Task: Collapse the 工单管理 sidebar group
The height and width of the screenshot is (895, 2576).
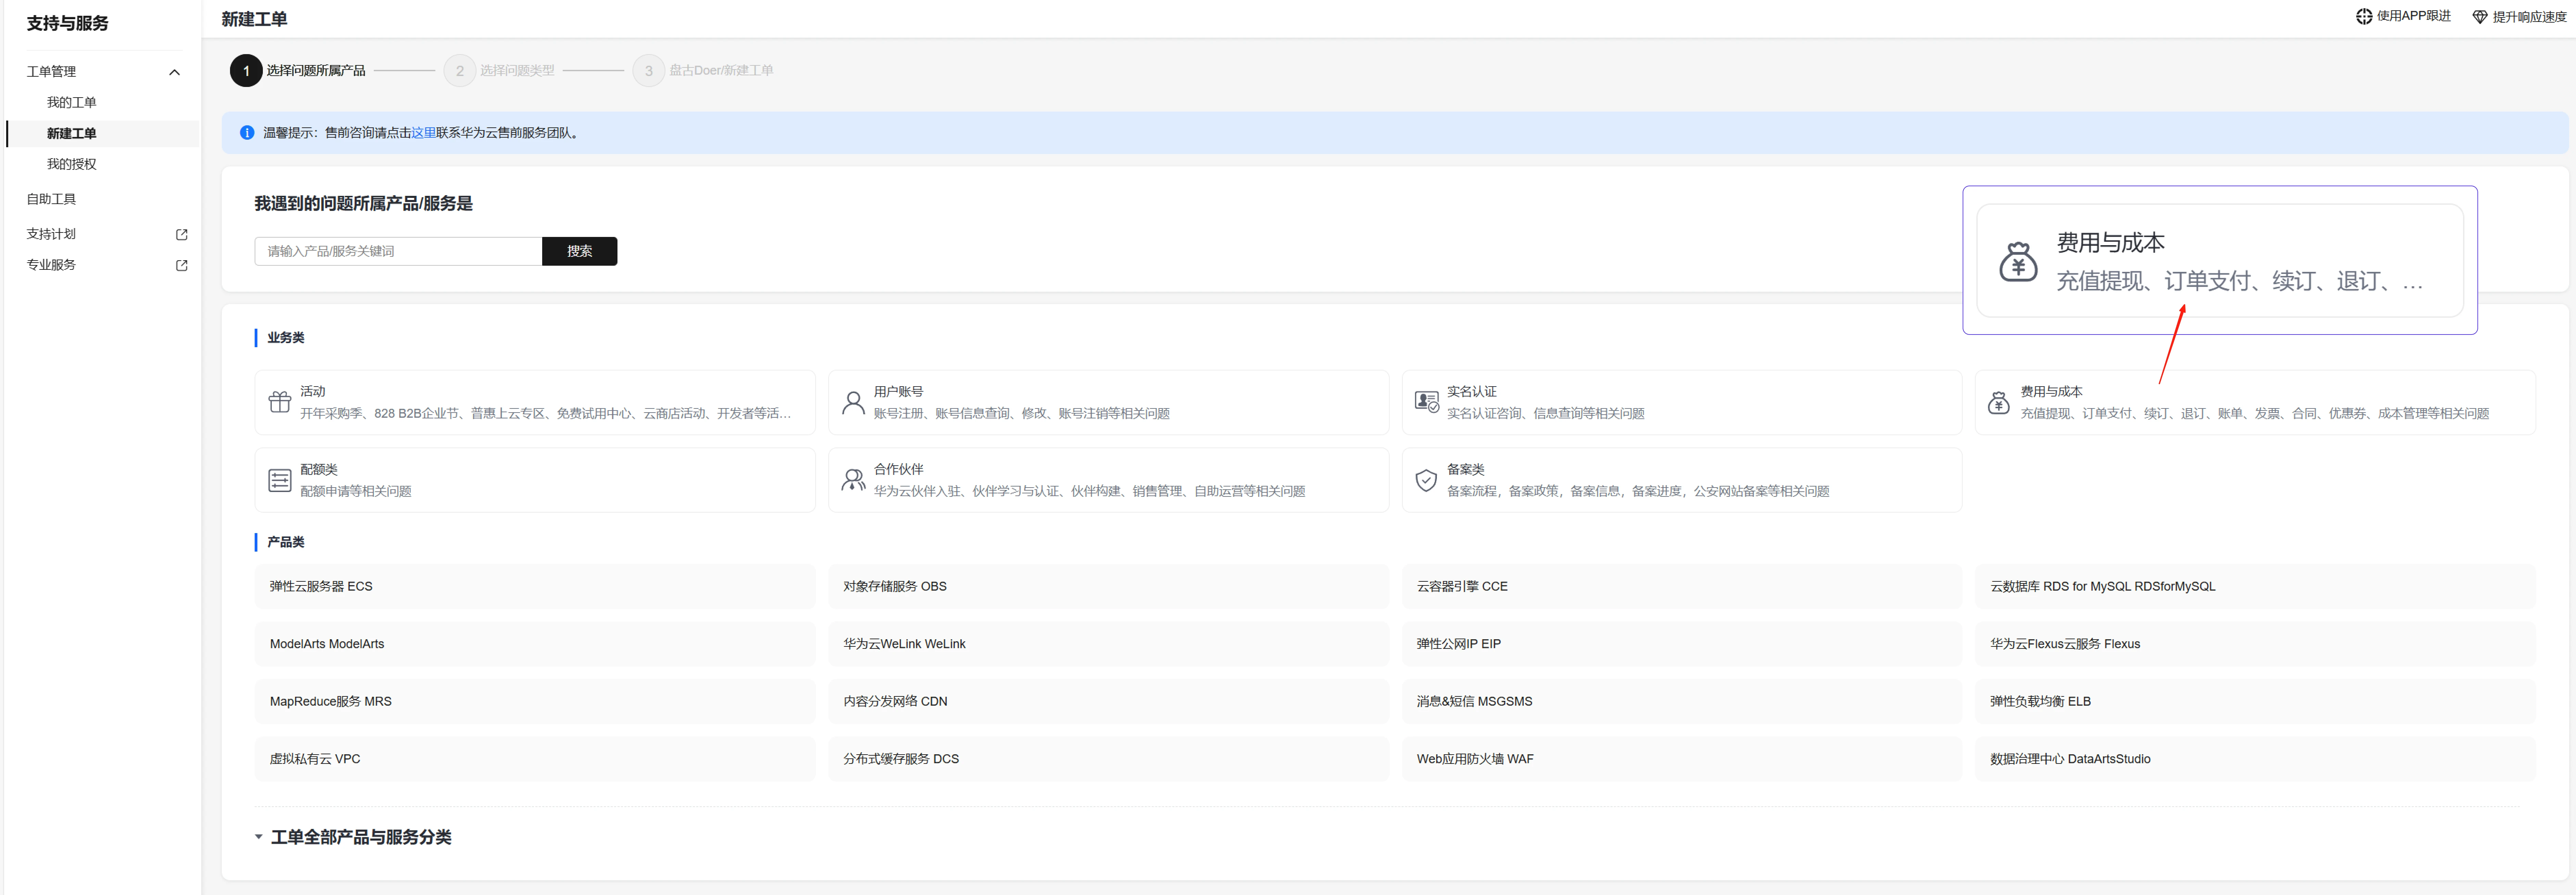Action: tap(174, 72)
